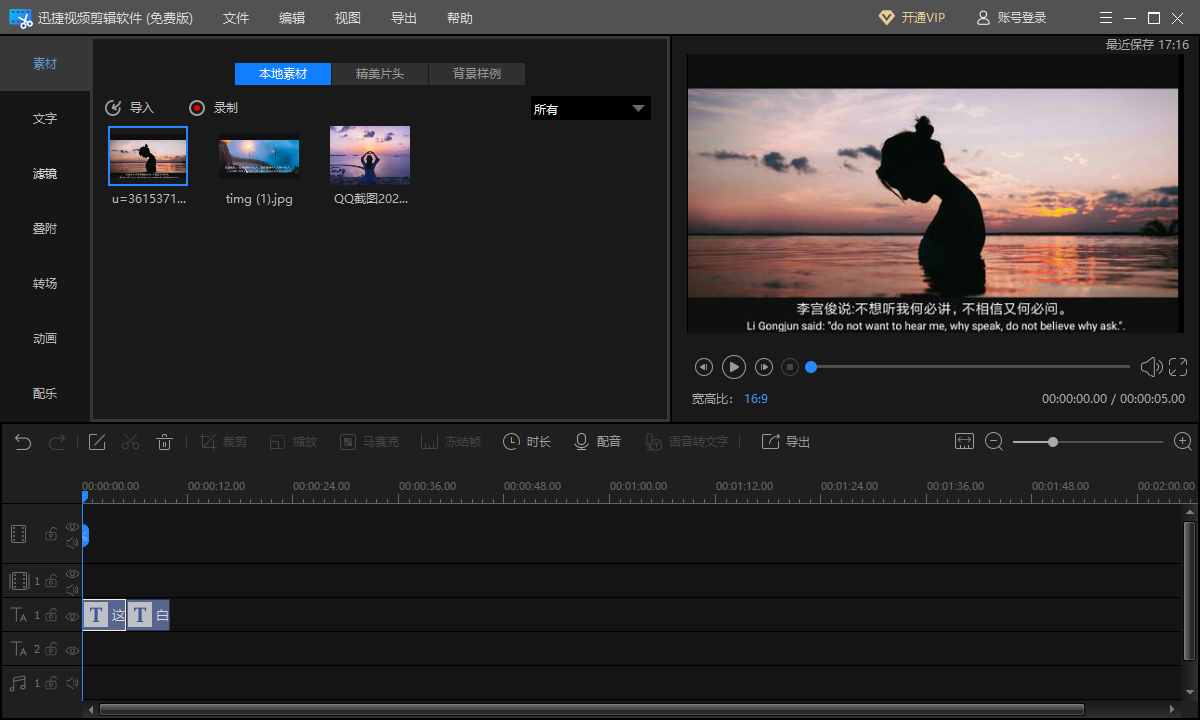
Task: Click the fit-timeline-to-window icon
Action: coord(964,441)
